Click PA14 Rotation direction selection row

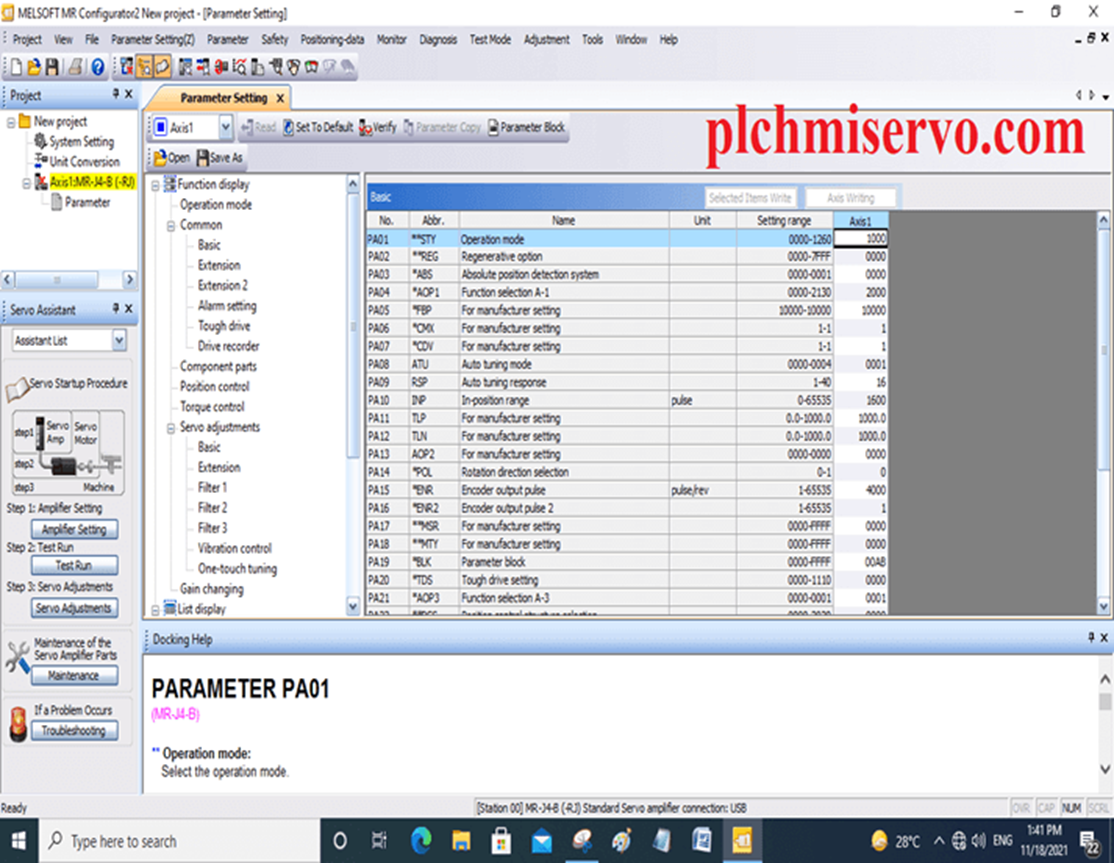(627, 472)
